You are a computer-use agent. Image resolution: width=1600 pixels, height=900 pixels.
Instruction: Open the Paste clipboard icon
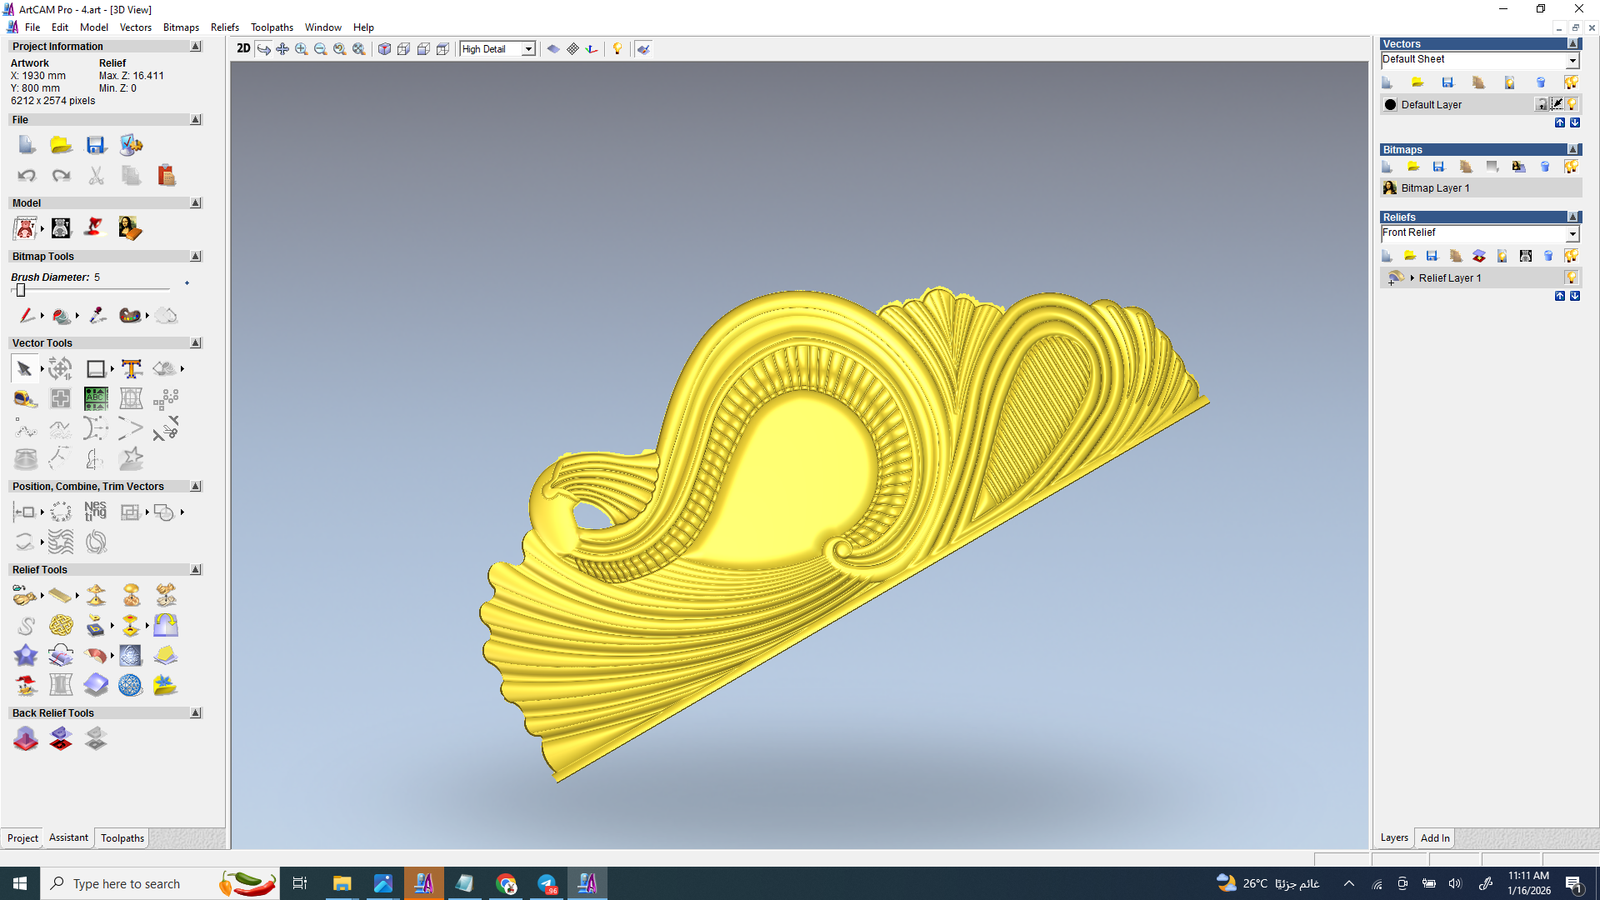coord(166,176)
